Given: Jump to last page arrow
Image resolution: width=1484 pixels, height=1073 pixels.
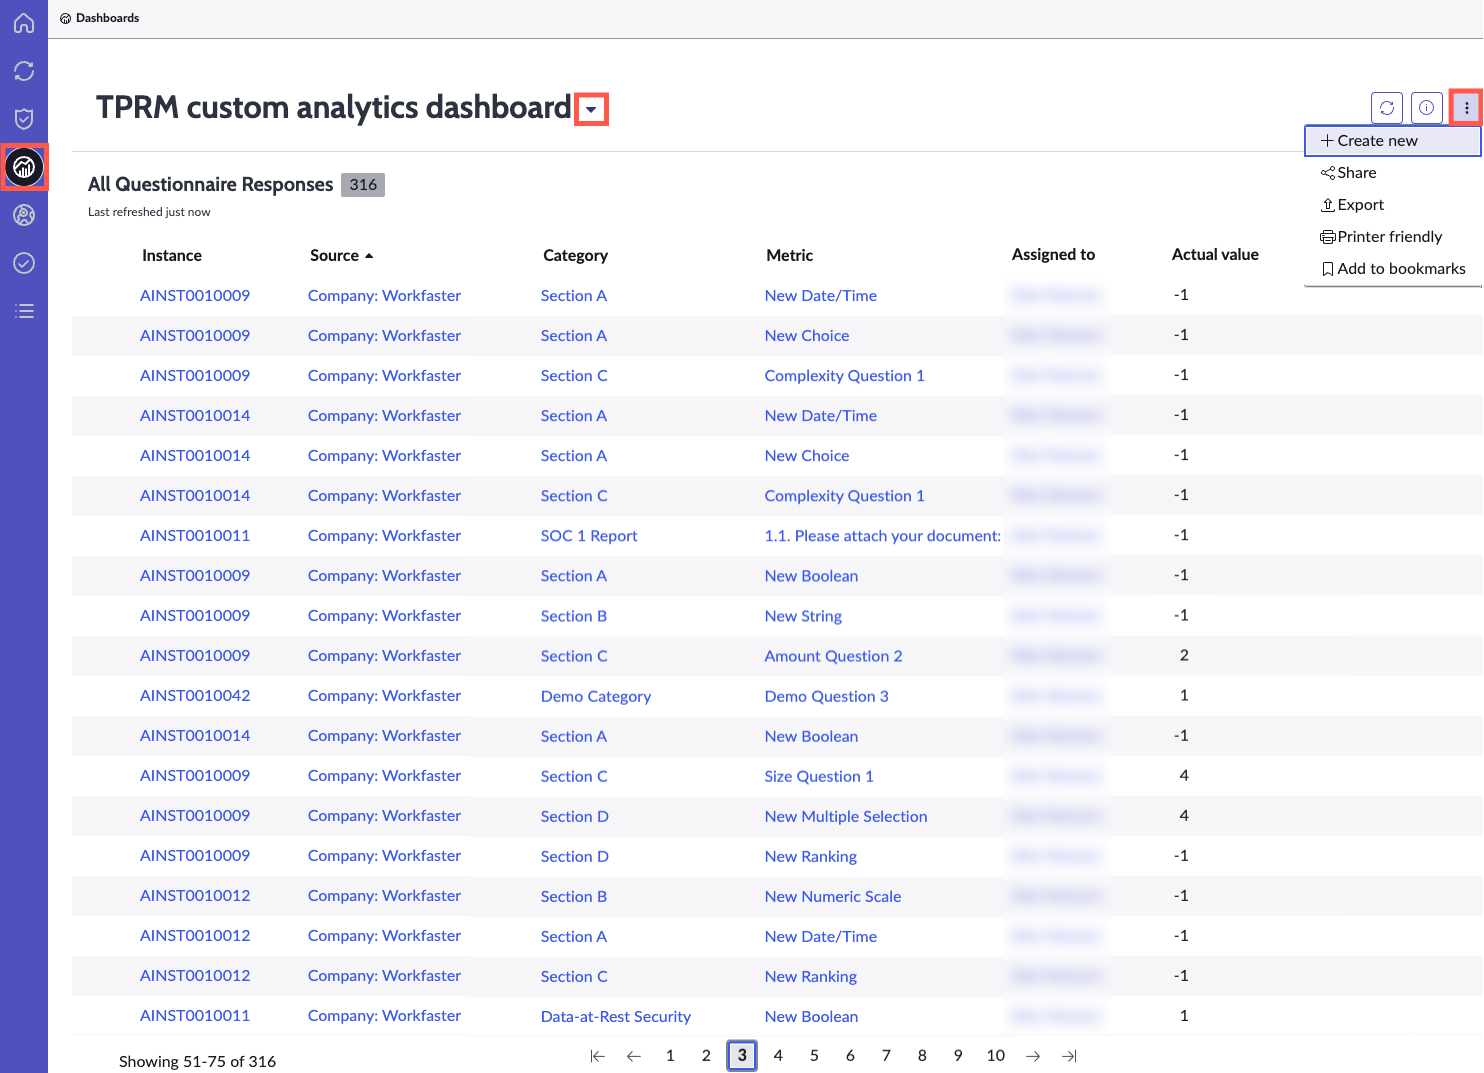Looking at the screenshot, I should (1069, 1056).
